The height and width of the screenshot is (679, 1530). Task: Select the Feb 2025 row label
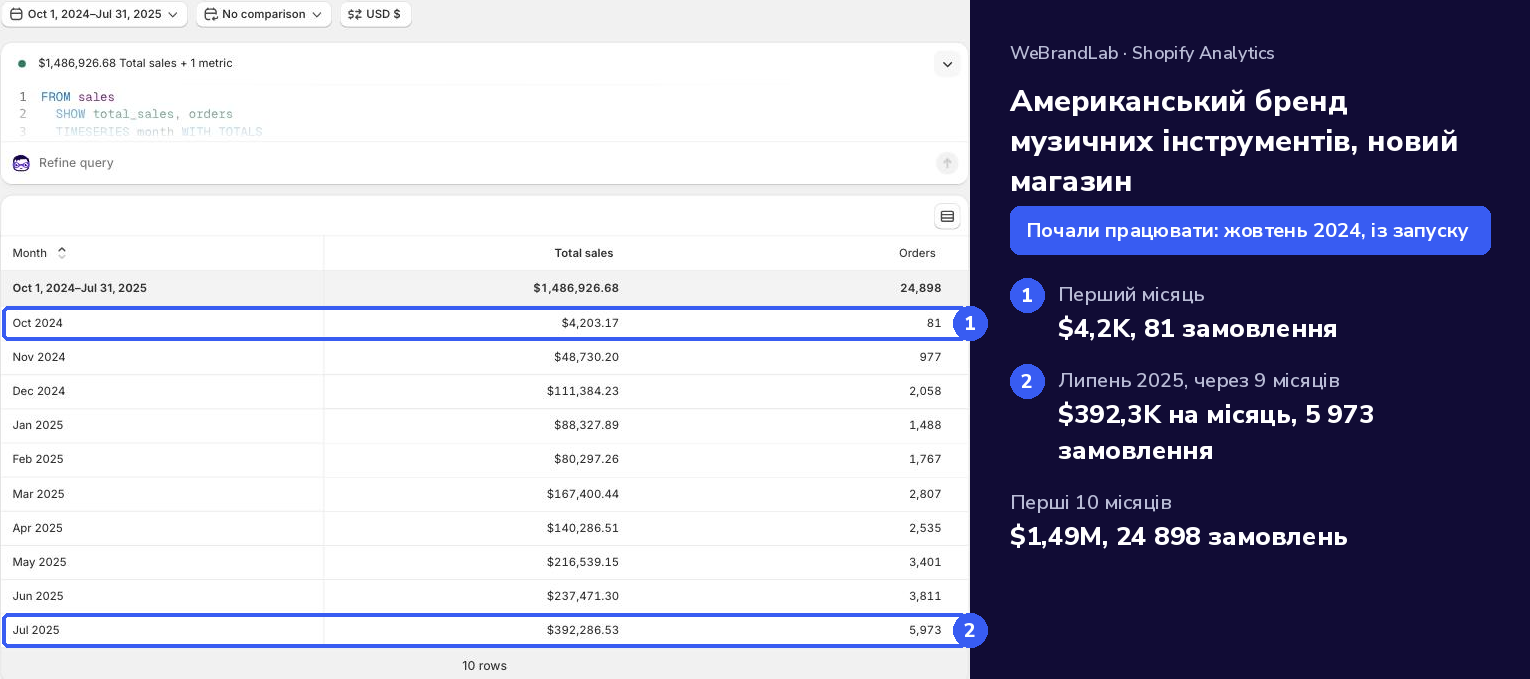coord(37,459)
